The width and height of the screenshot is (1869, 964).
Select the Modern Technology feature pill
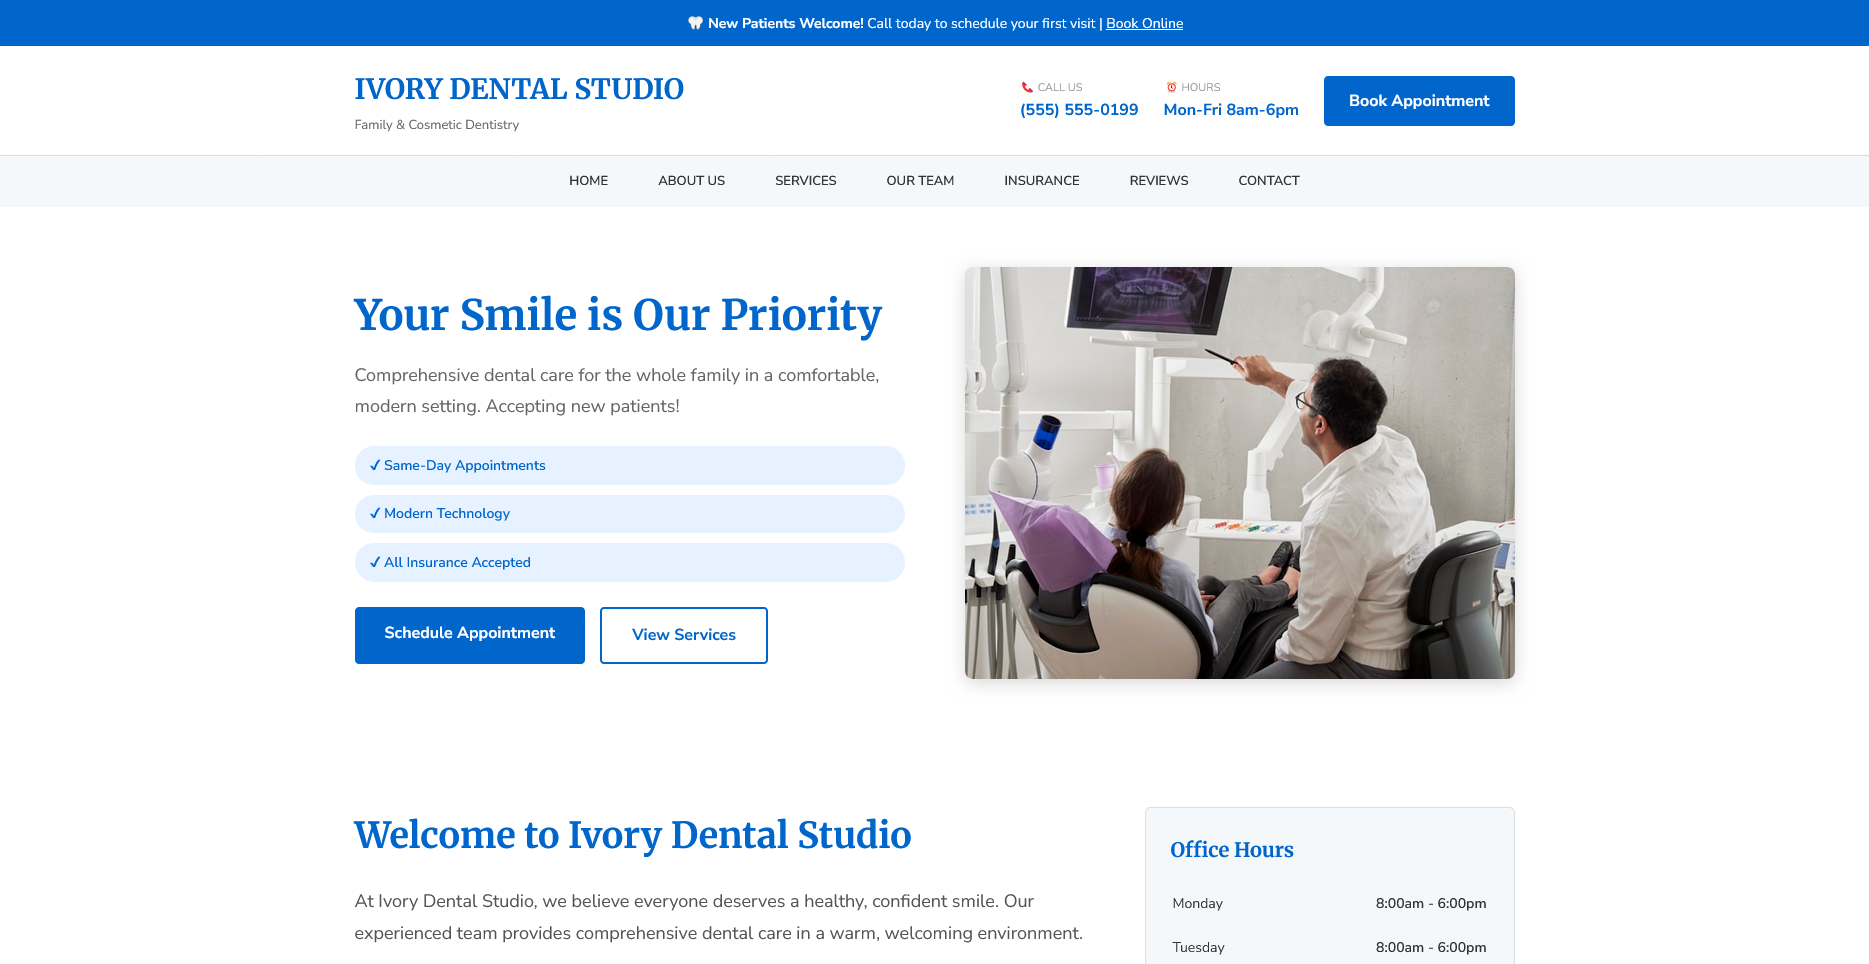[629, 513]
